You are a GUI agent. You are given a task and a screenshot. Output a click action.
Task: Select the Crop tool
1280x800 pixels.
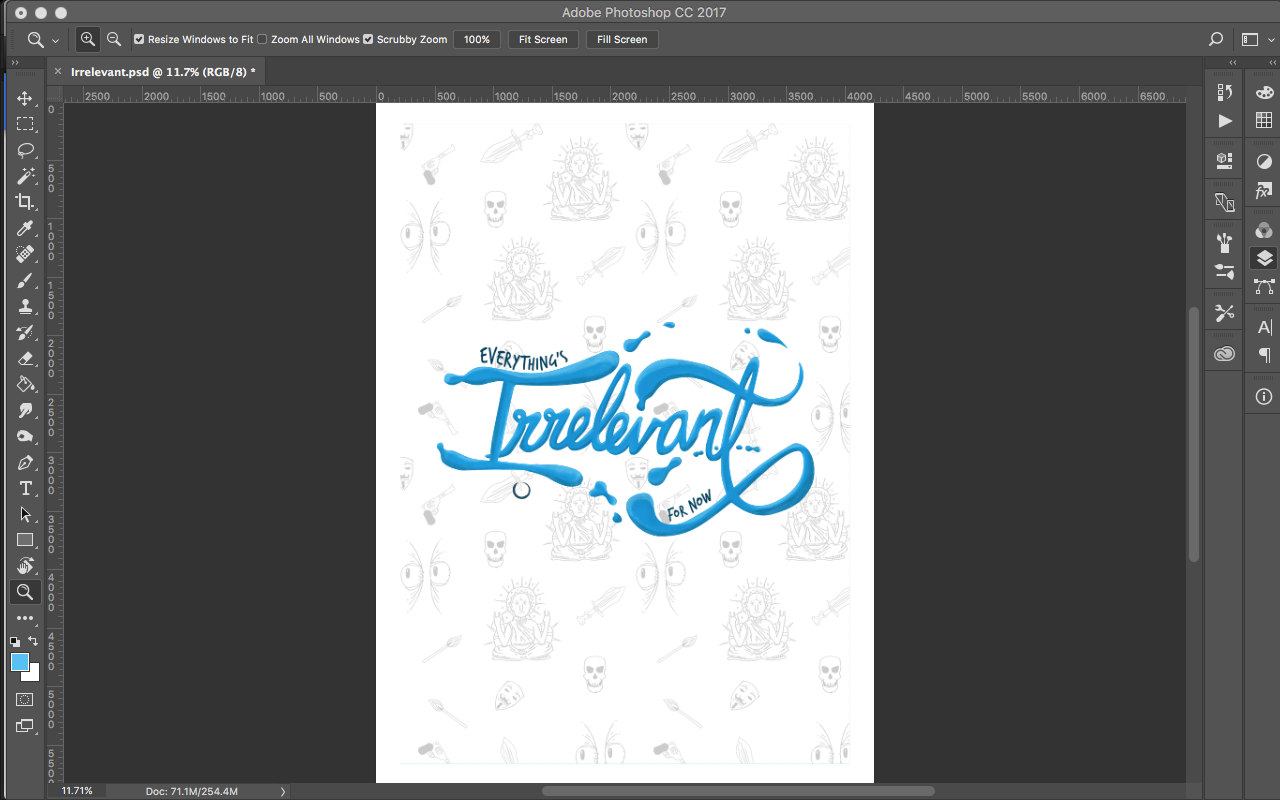coord(25,202)
